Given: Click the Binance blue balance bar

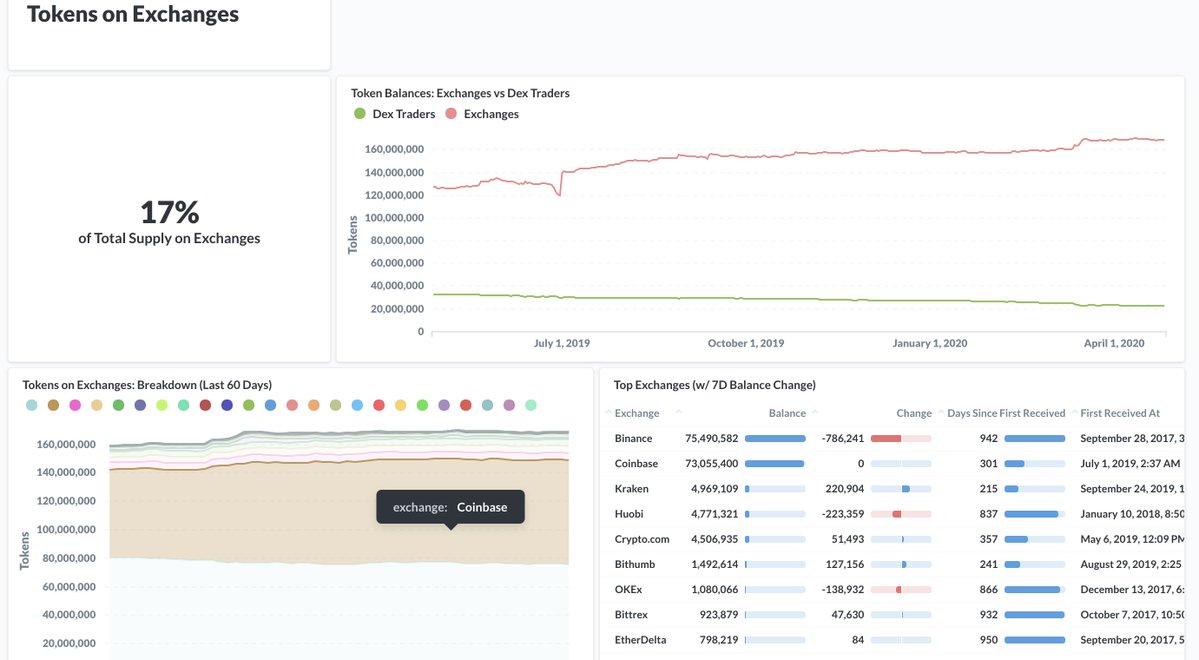Looking at the screenshot, I should (775, 438).
